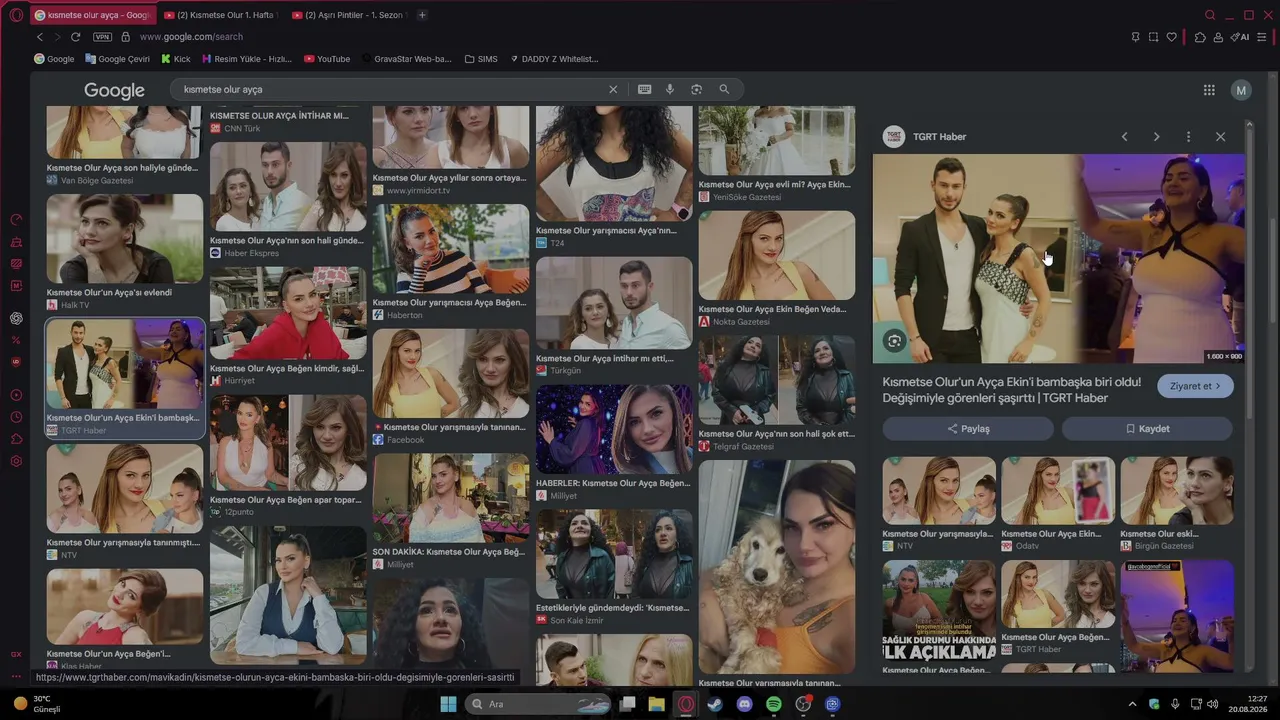Select the kısmetse olur ayça Google tab
This screenshot has width=1280, height=720.
pyautogui.click(x=94, y=15)
